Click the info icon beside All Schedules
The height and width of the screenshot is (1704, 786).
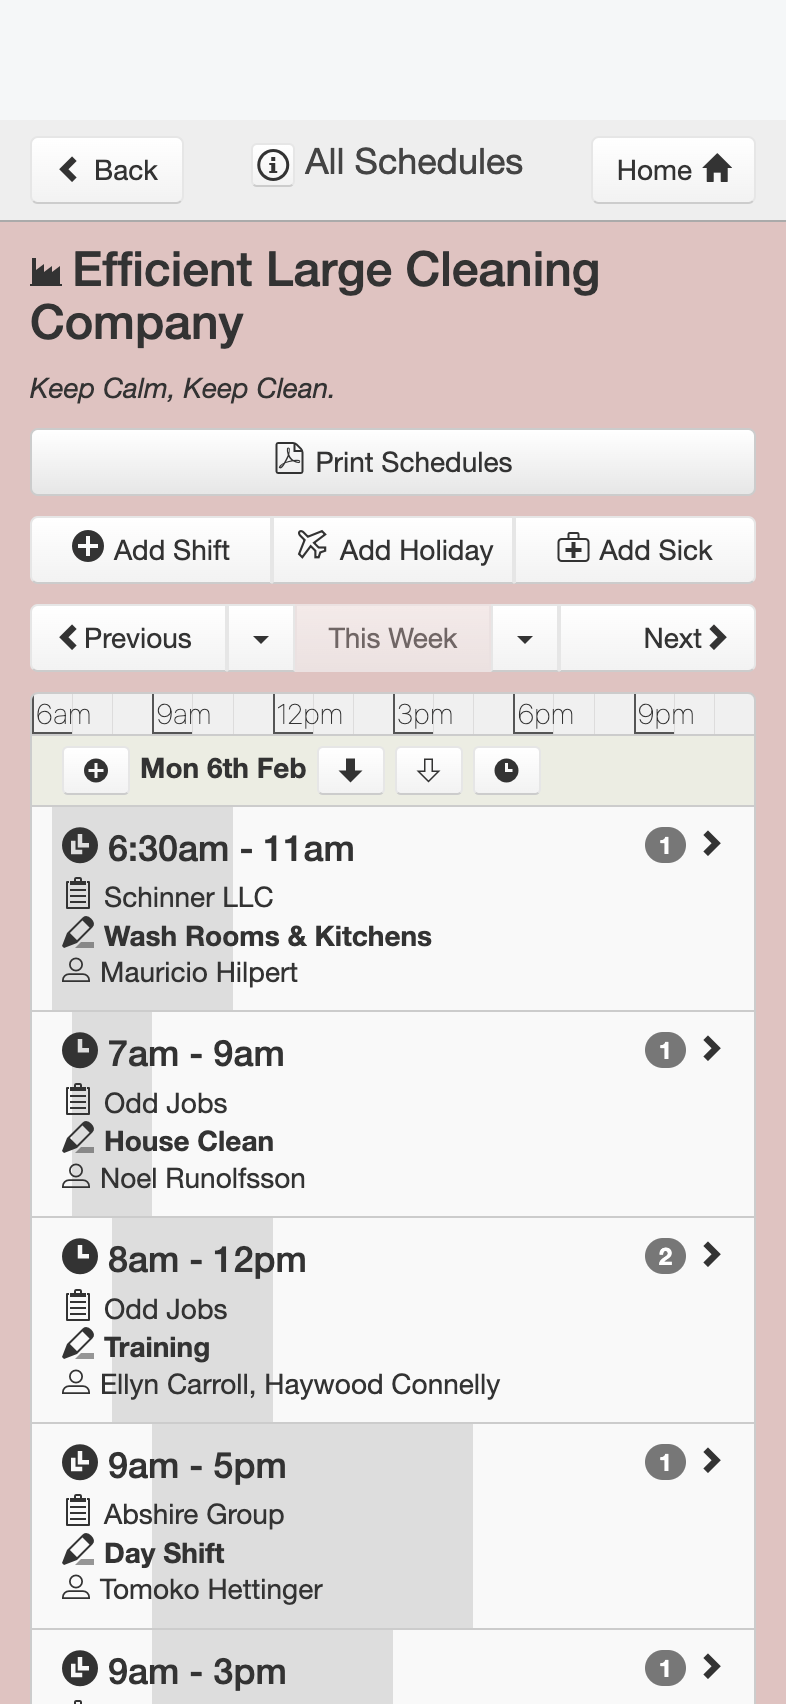point(272,164)
